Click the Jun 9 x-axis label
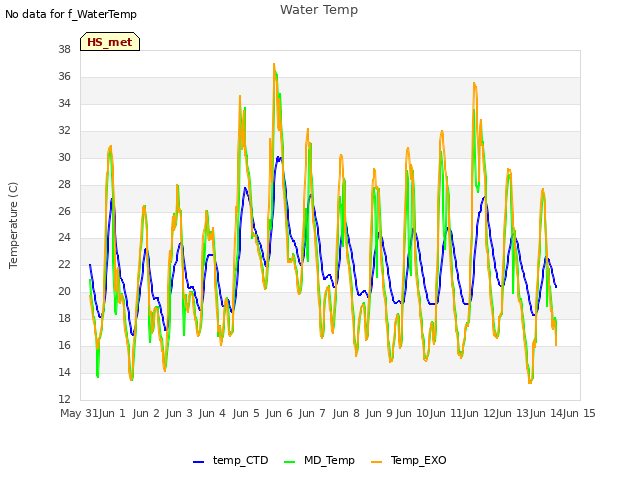 pos(379,413)
